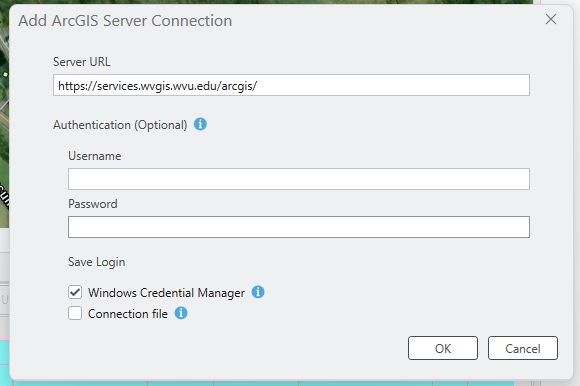Click the Windows Credential Manager label text

[166, 293]
